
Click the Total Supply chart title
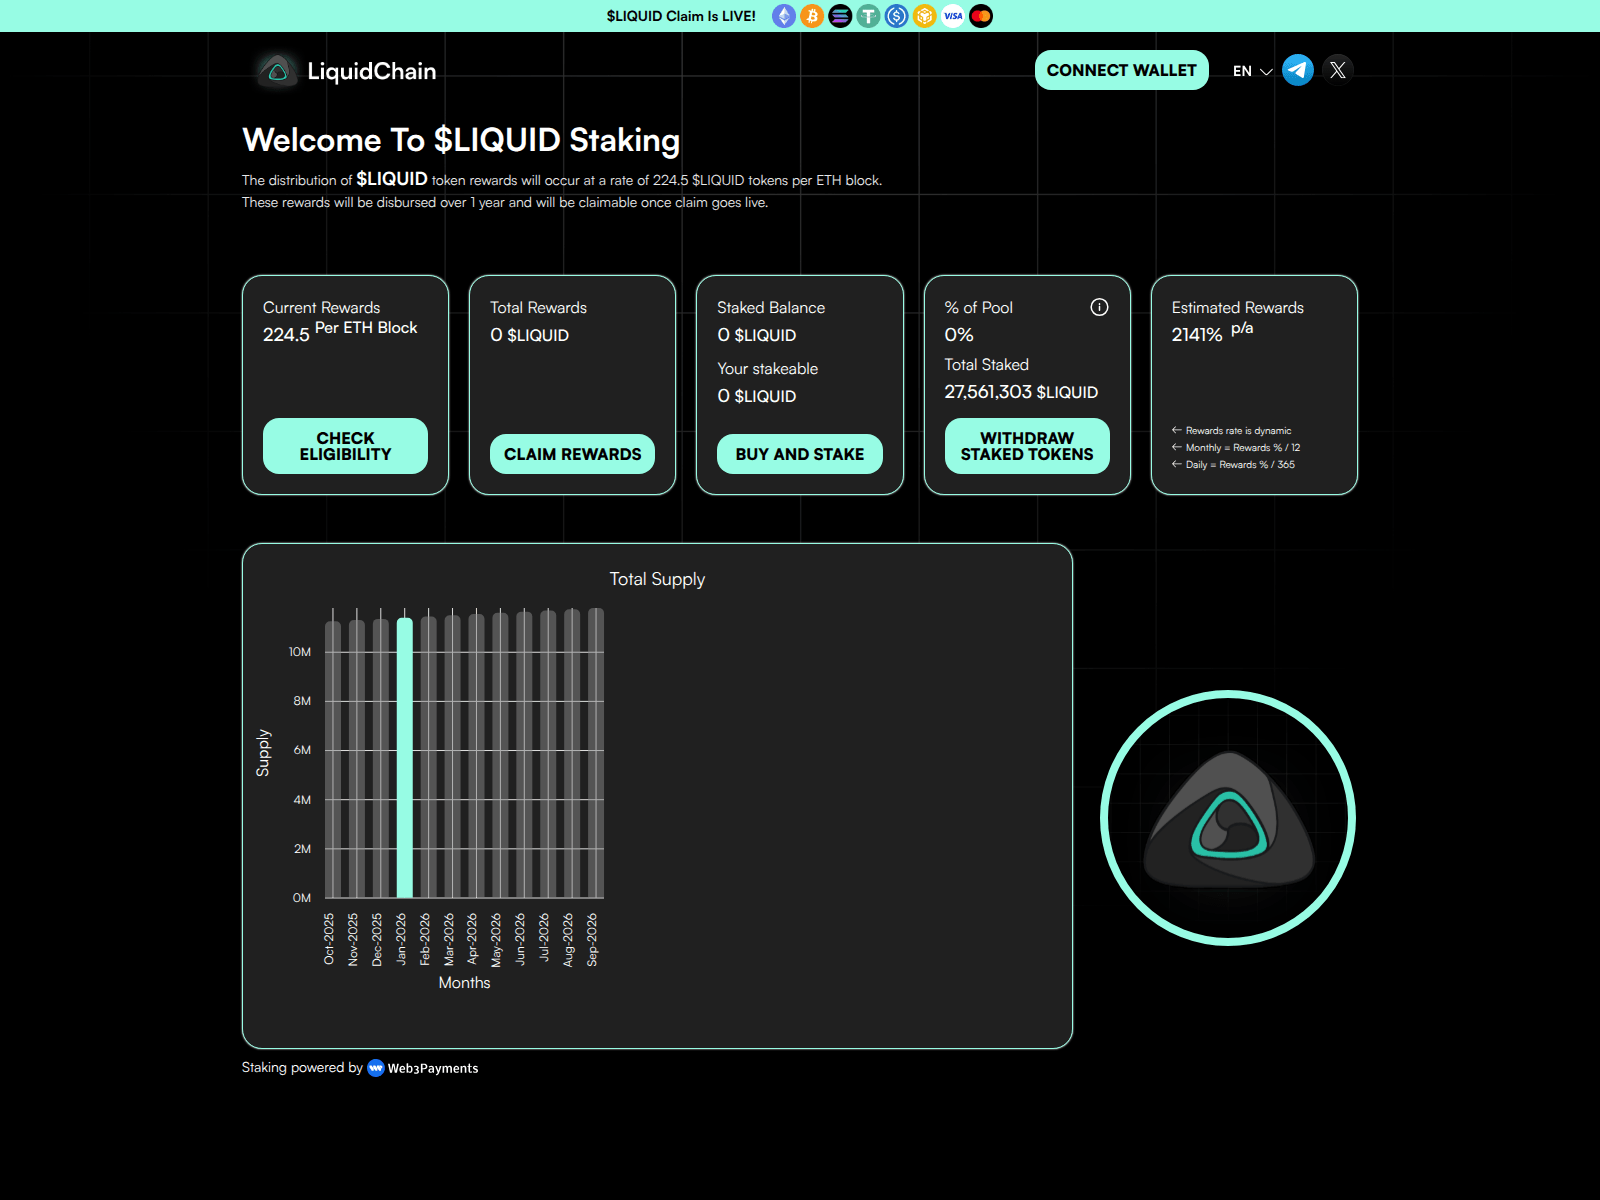657,579
